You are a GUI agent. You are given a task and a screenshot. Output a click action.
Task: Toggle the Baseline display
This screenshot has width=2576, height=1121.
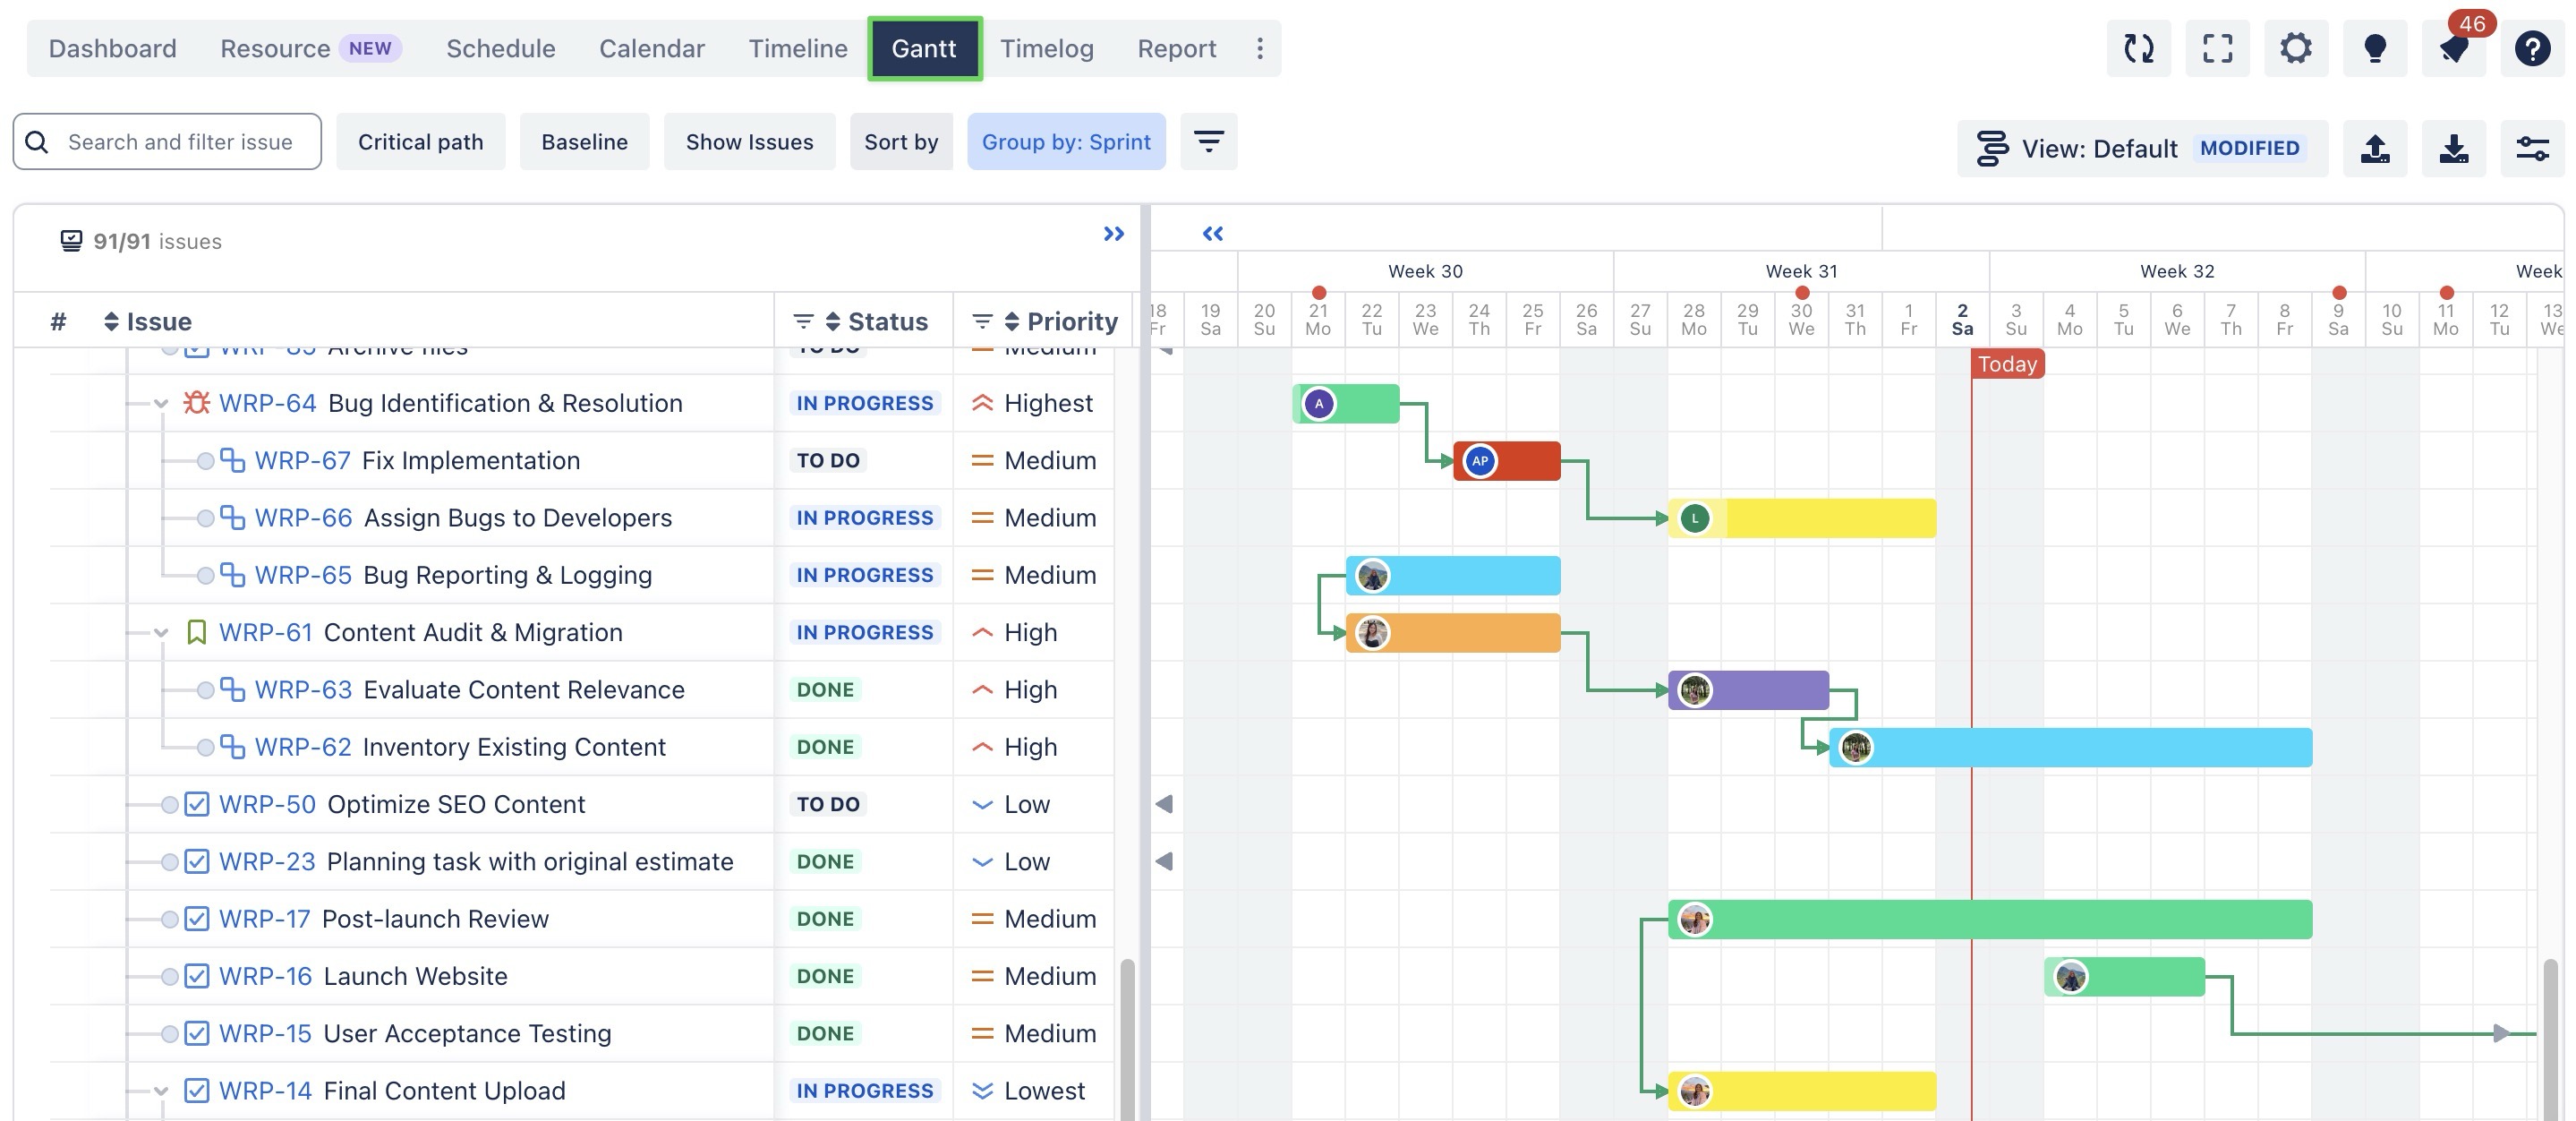pyautogui.click(x=584, y=142)
